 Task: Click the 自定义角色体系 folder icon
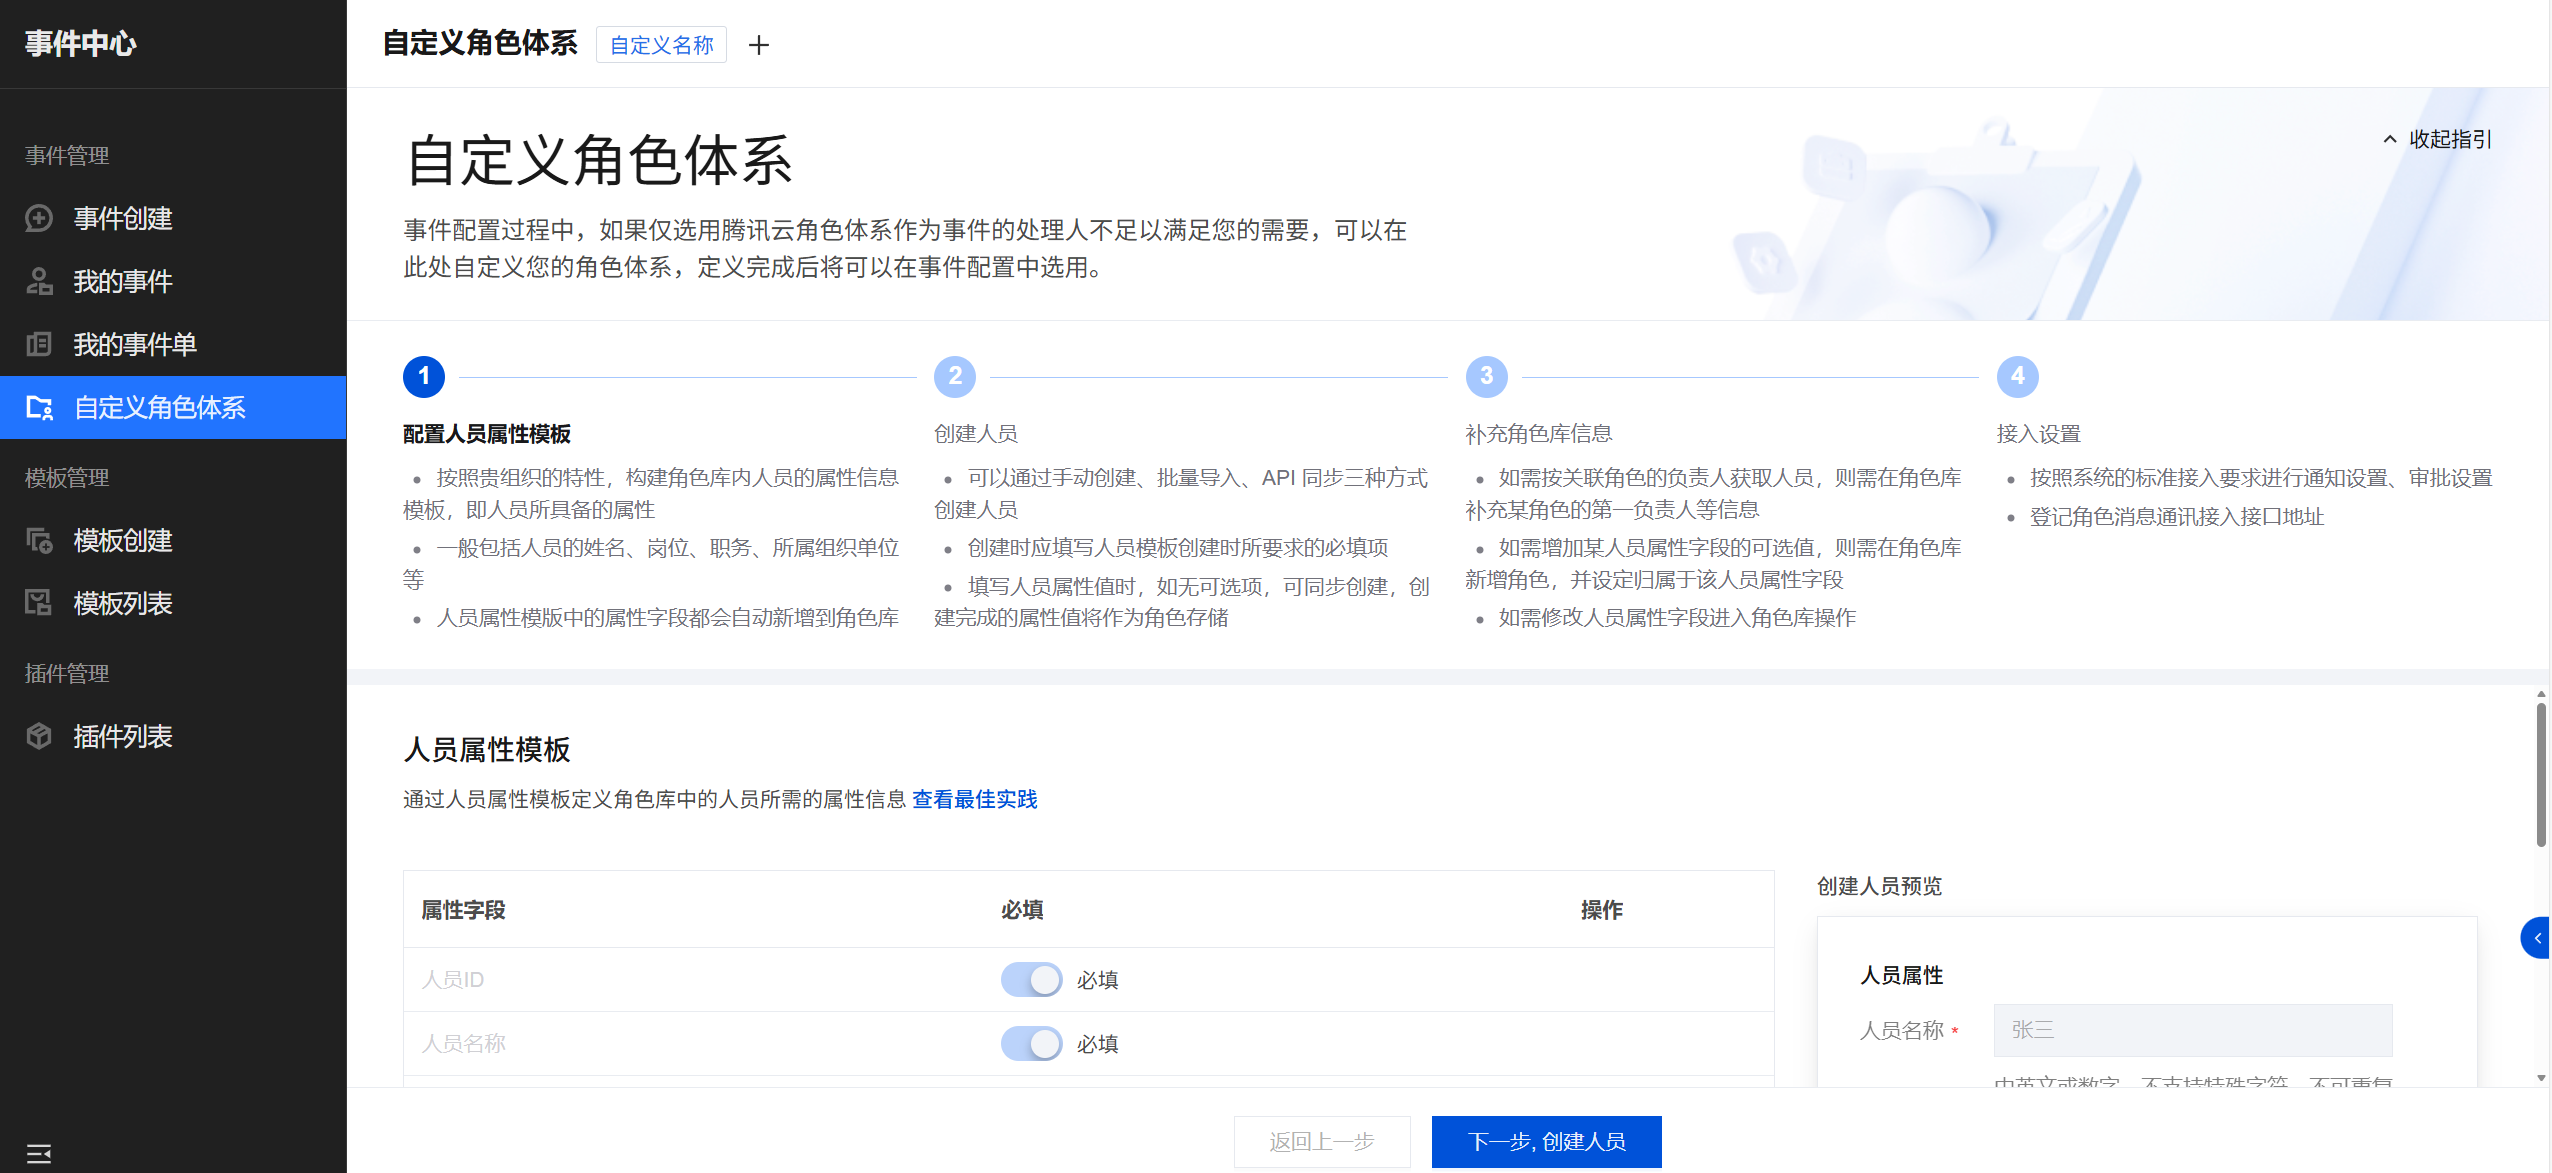coord(39,407)
